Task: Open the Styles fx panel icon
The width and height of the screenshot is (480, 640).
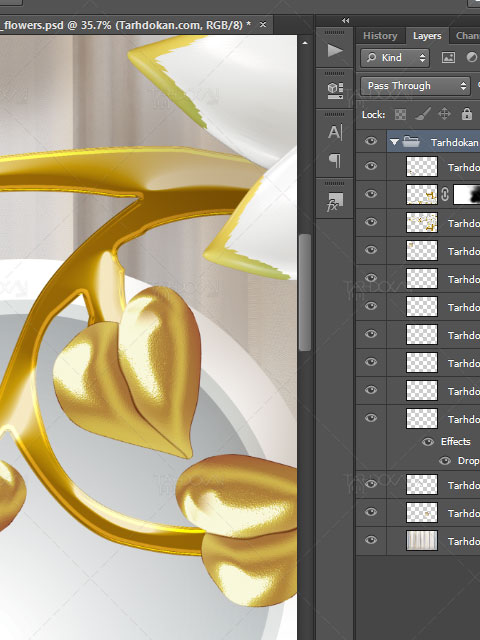Action: pos(335,202)
